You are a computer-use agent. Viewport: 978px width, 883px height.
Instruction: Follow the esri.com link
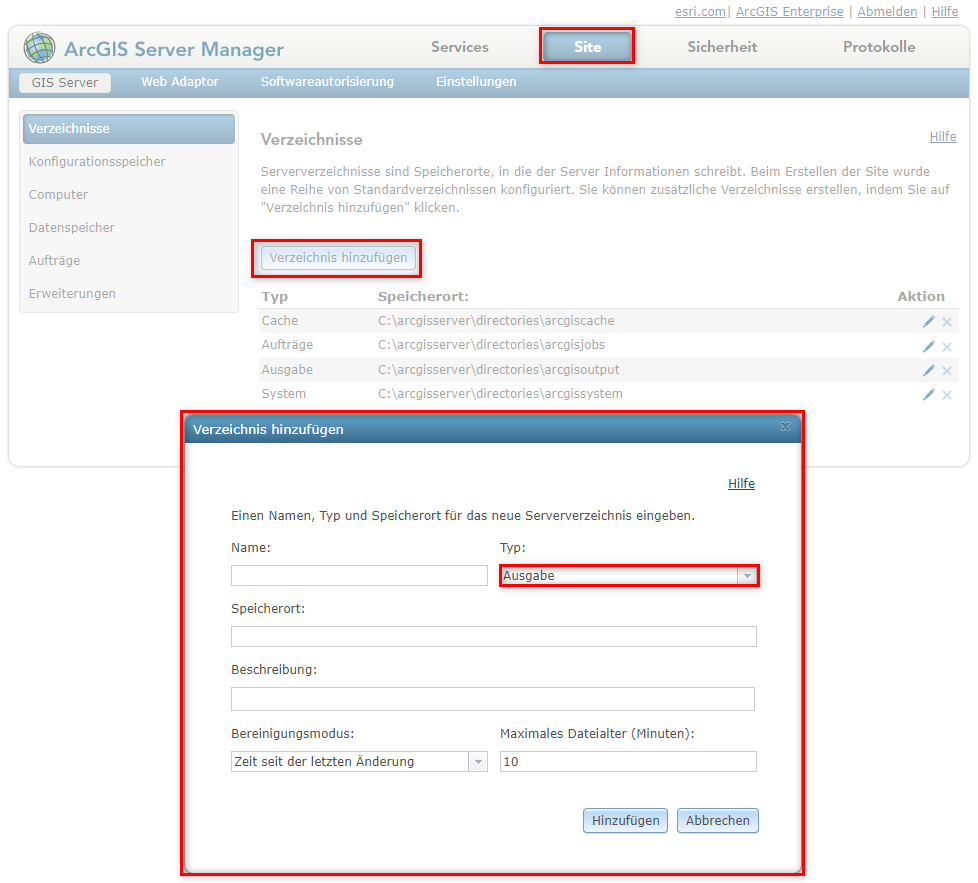click(700, 11)
